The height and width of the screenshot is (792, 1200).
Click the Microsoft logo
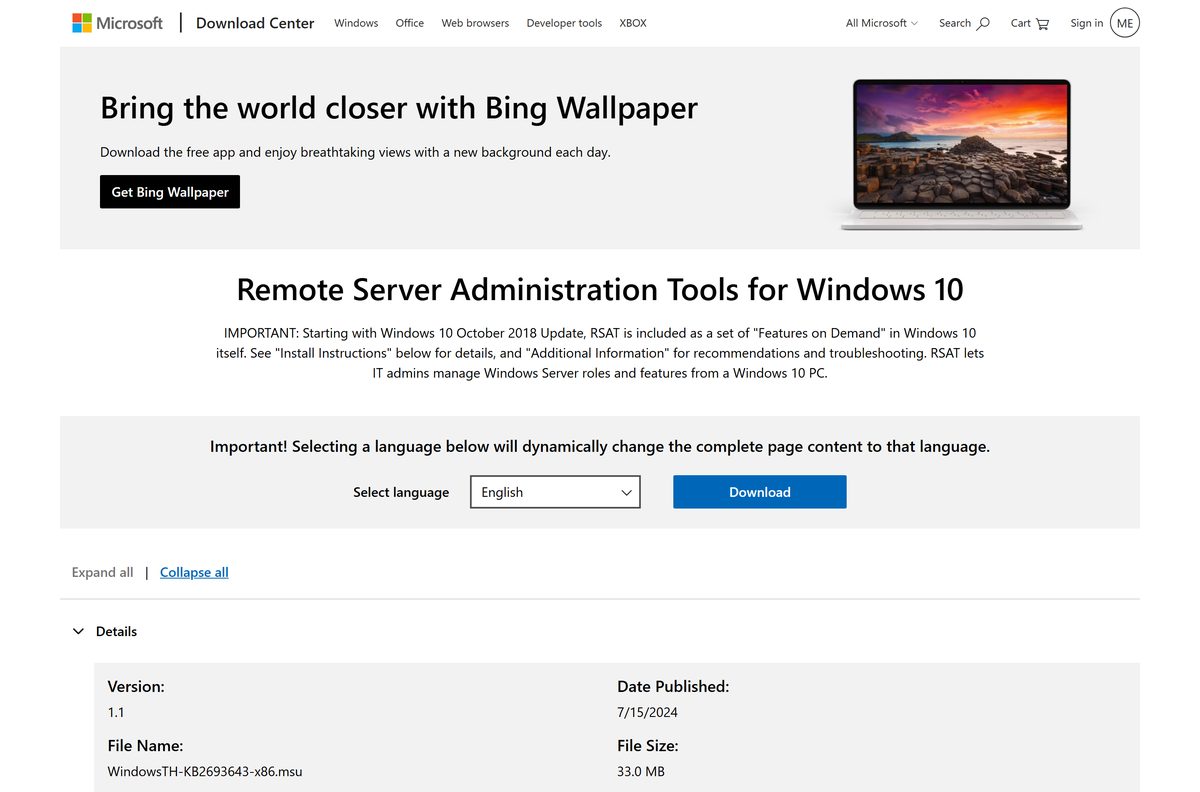[117, 22]
